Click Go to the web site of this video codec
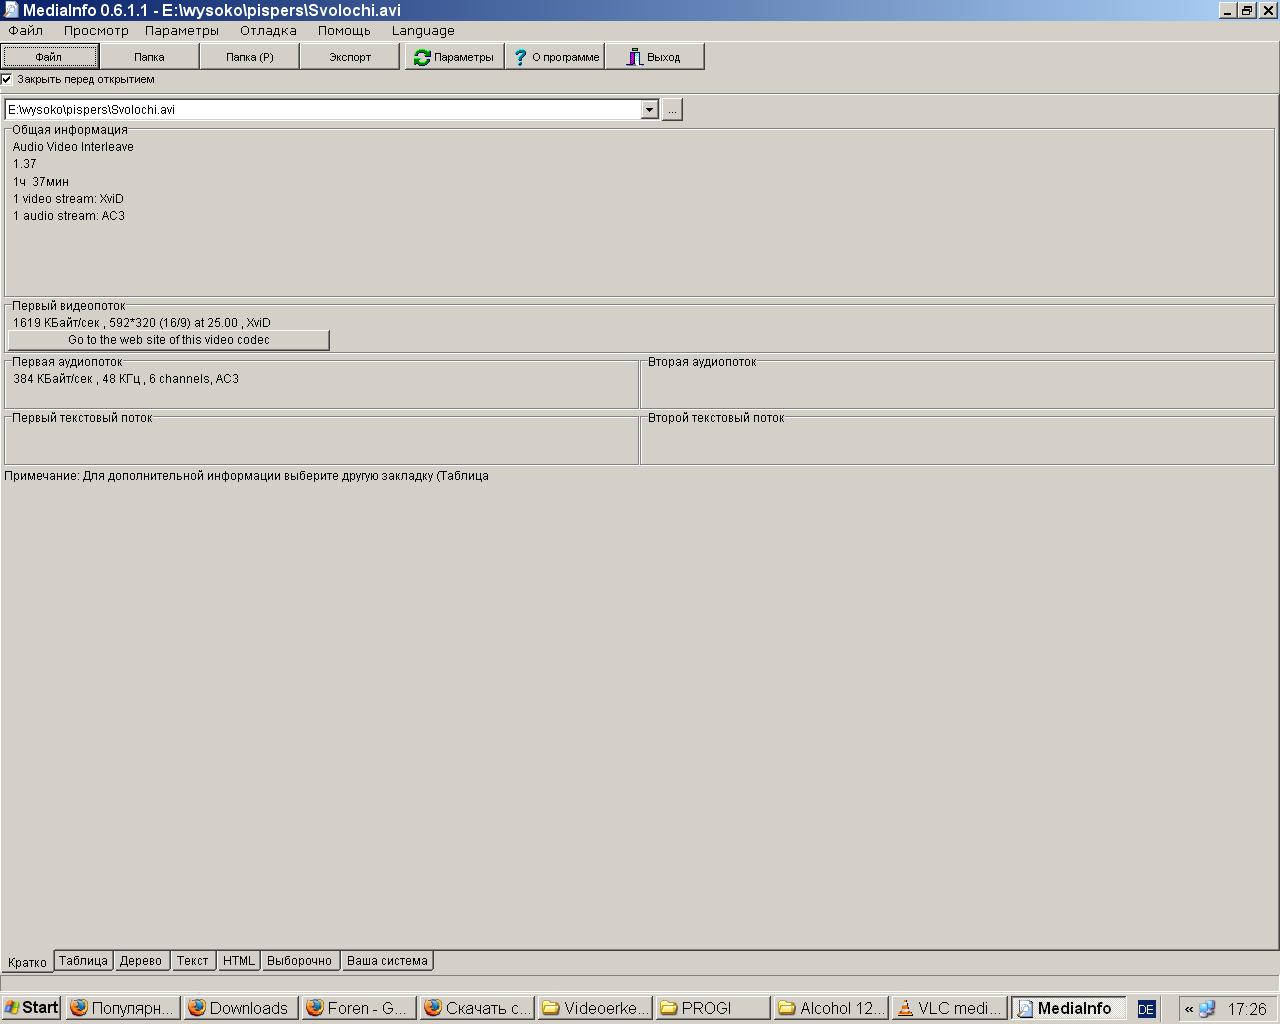Viewport: 1280px width, 1024px height. (169, 340)
